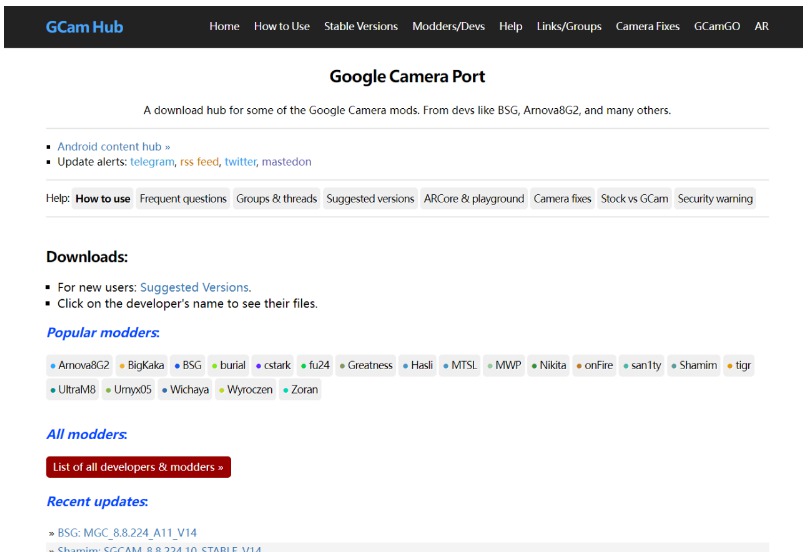Open MWP modder page
The image size is (808, 552).
[504, 365]
